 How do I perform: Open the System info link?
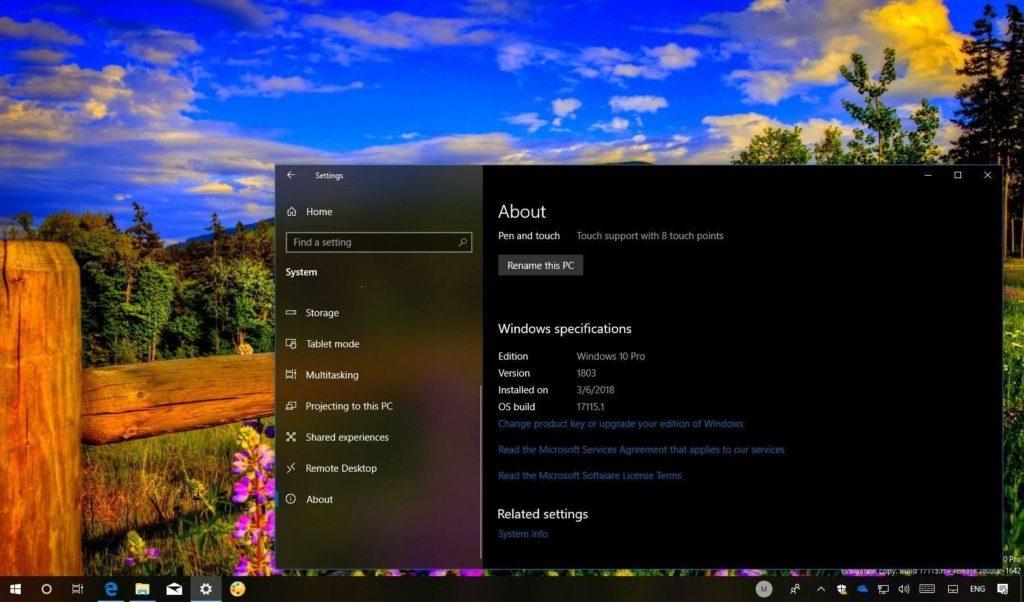(x=522, y=533)
